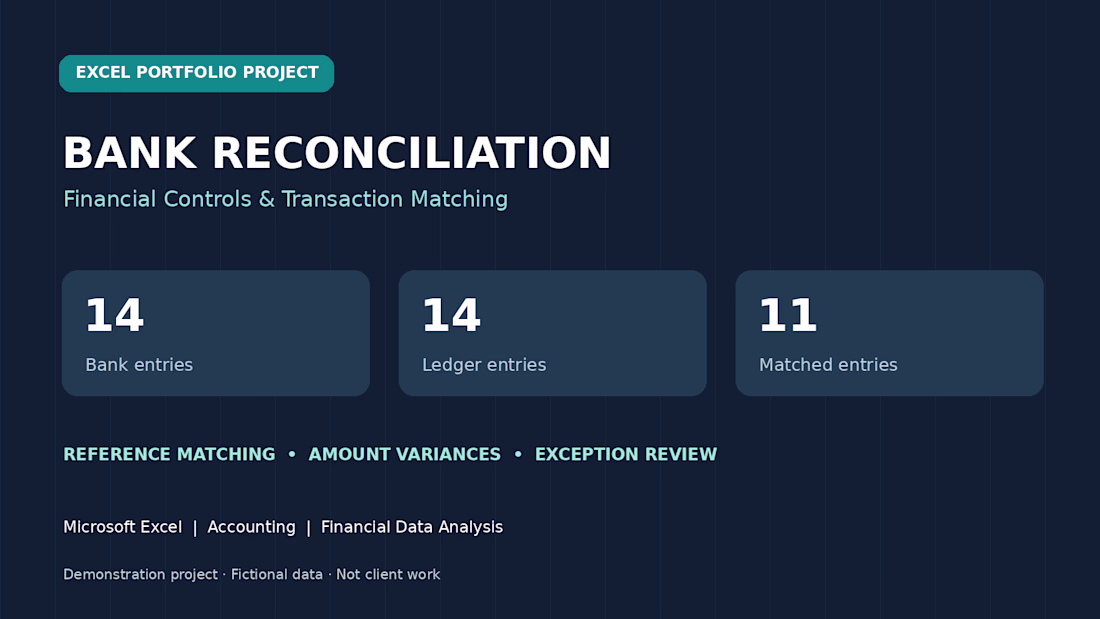This screenshot has width=1100, height=619.
Task: Open the Matched entries card
Action: (890, 333)
